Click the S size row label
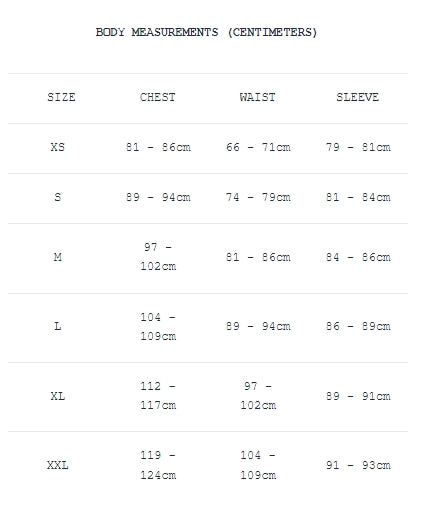 pos(58,197)
